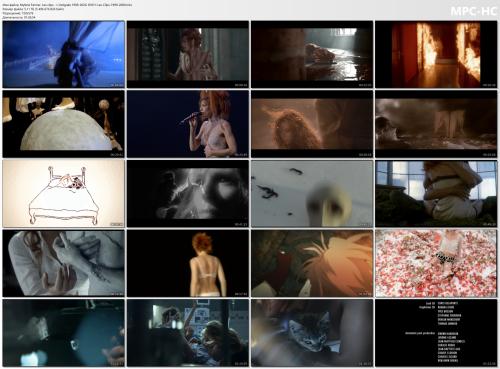The image size is (500, 369).
Task: Click the file name header line
Action: (x=67, y=5)
